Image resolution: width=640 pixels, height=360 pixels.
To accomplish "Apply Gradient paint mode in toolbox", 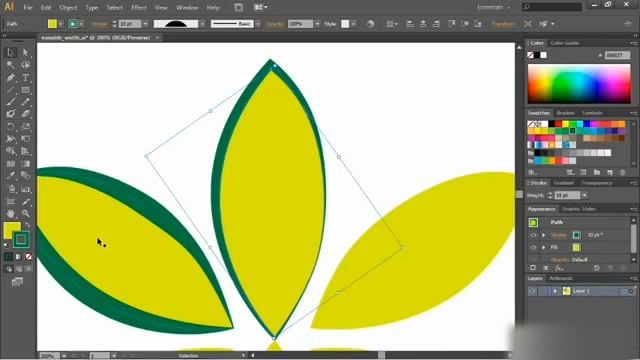I will (18, 257).
